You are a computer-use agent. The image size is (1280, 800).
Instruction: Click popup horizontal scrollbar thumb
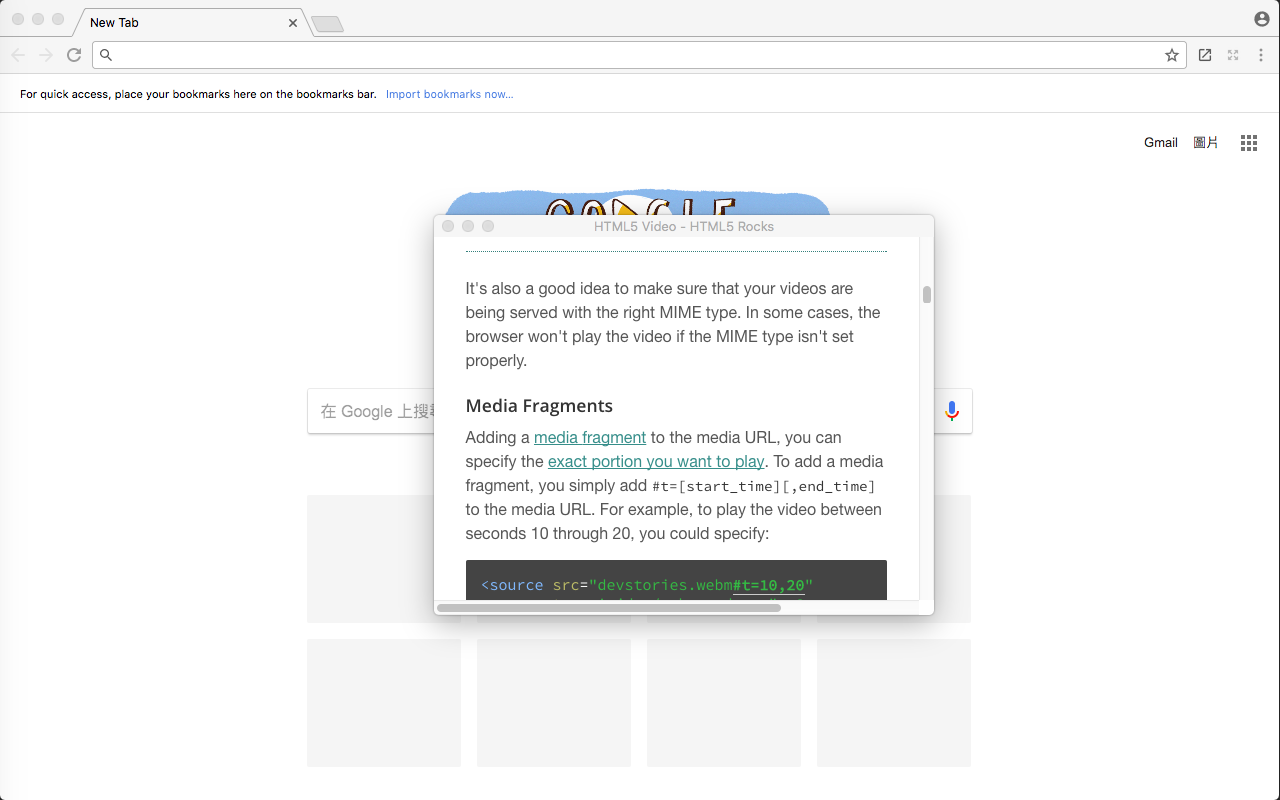(x=609, y=608)
